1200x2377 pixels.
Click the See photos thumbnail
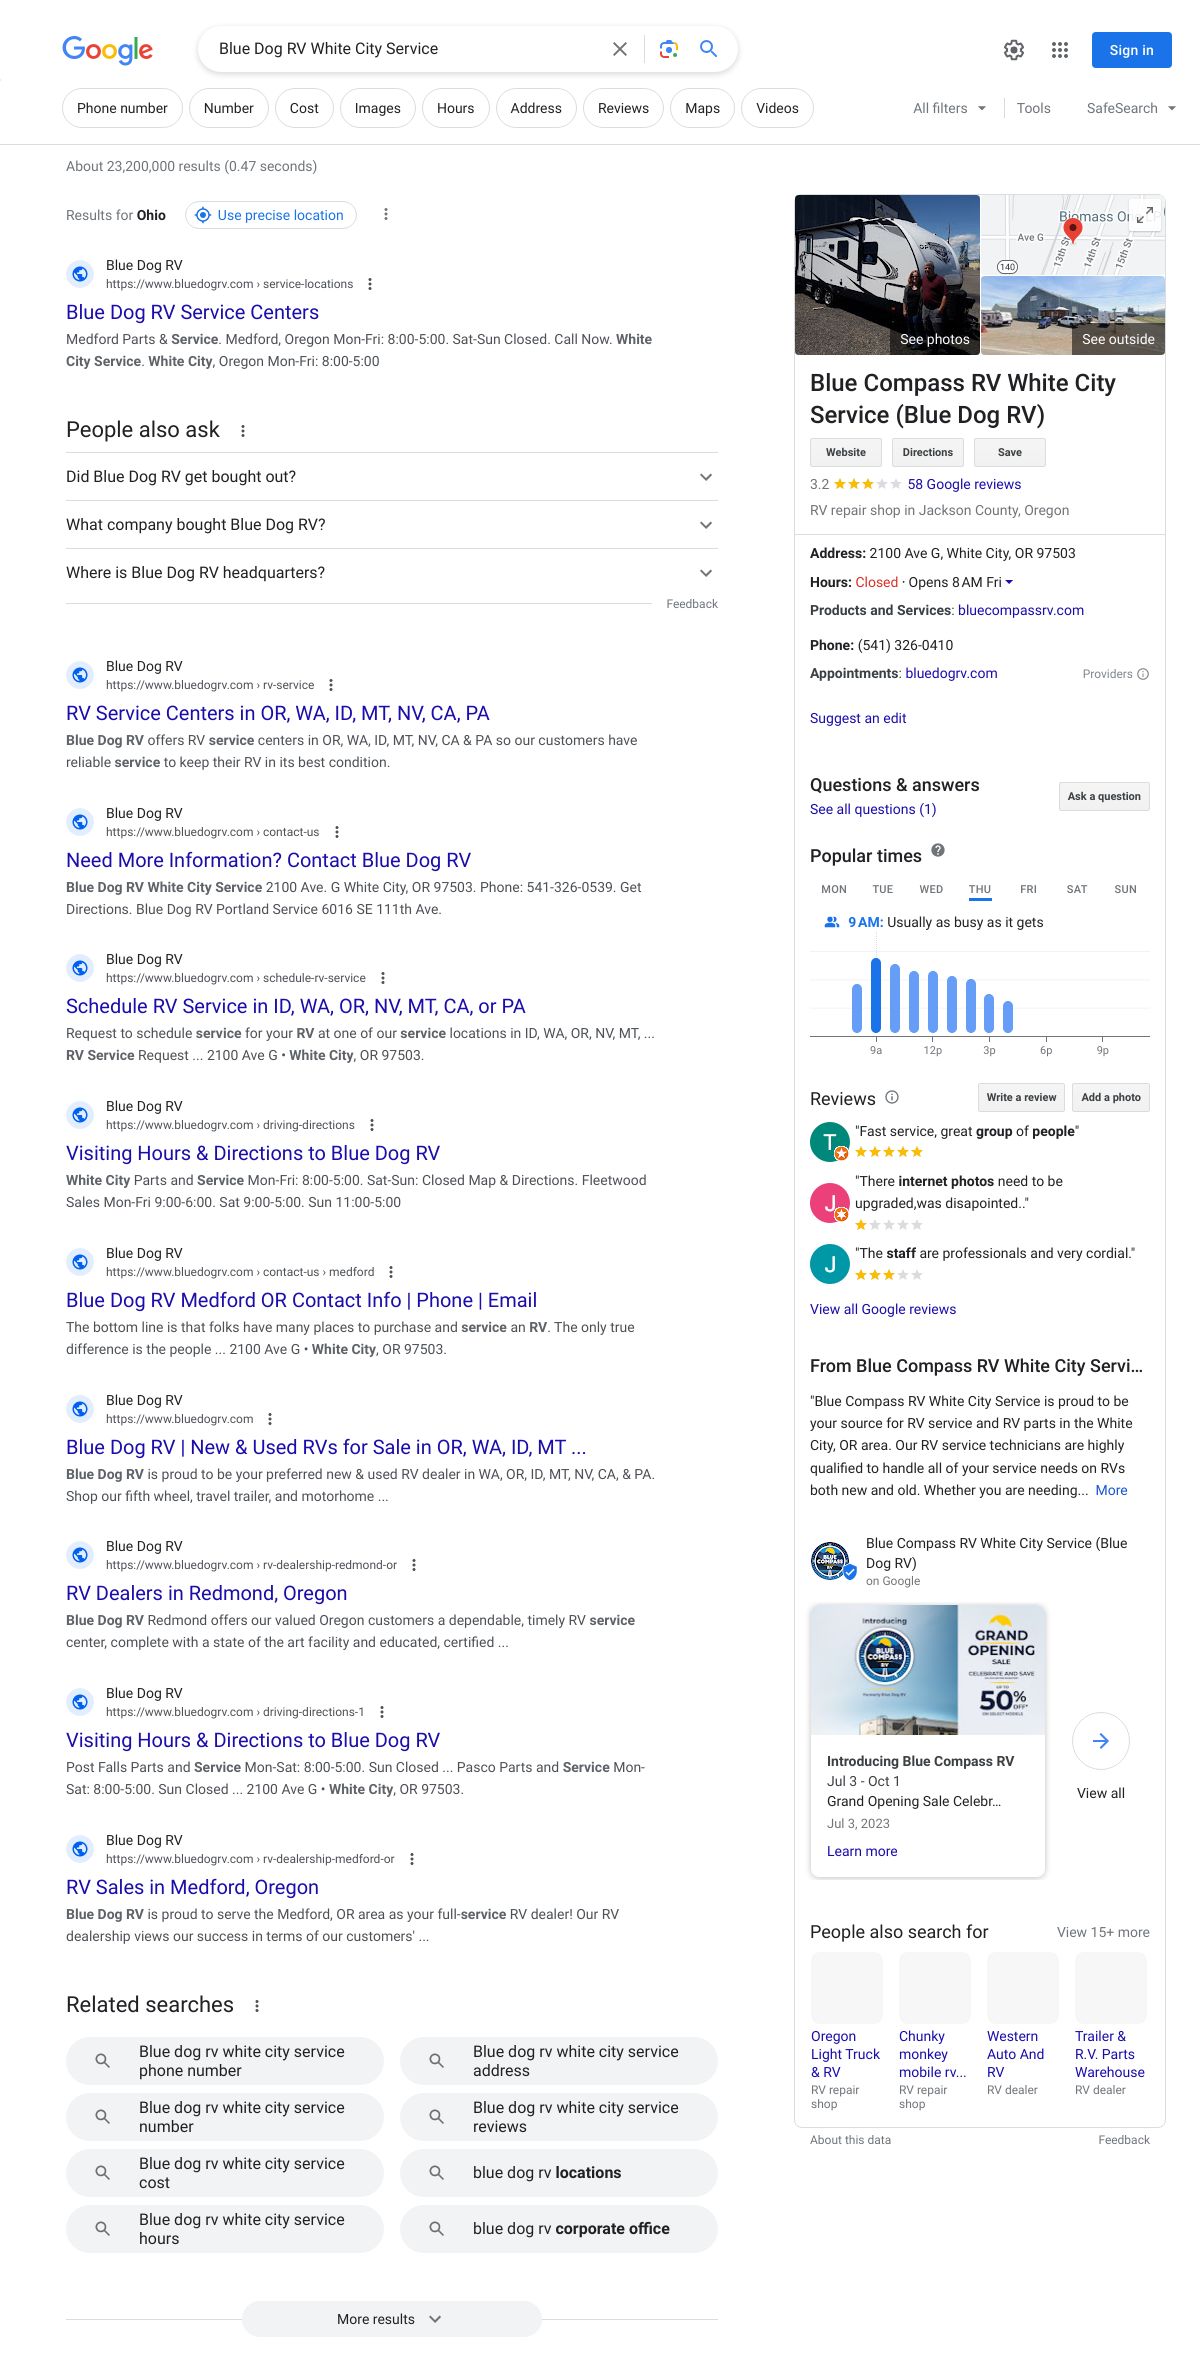point(887,275)
